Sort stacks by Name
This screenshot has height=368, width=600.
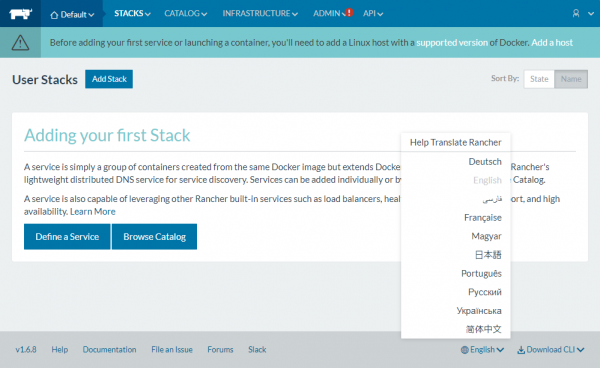point(571,79)
